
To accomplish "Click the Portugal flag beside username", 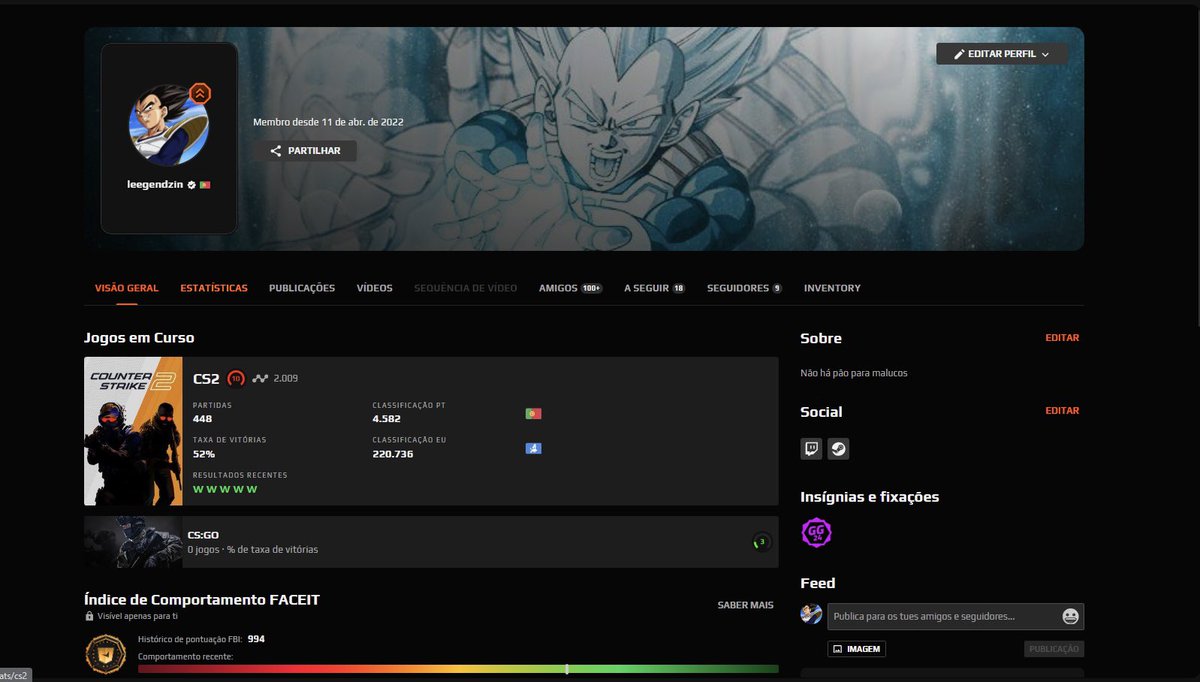I will pos(204,185).
